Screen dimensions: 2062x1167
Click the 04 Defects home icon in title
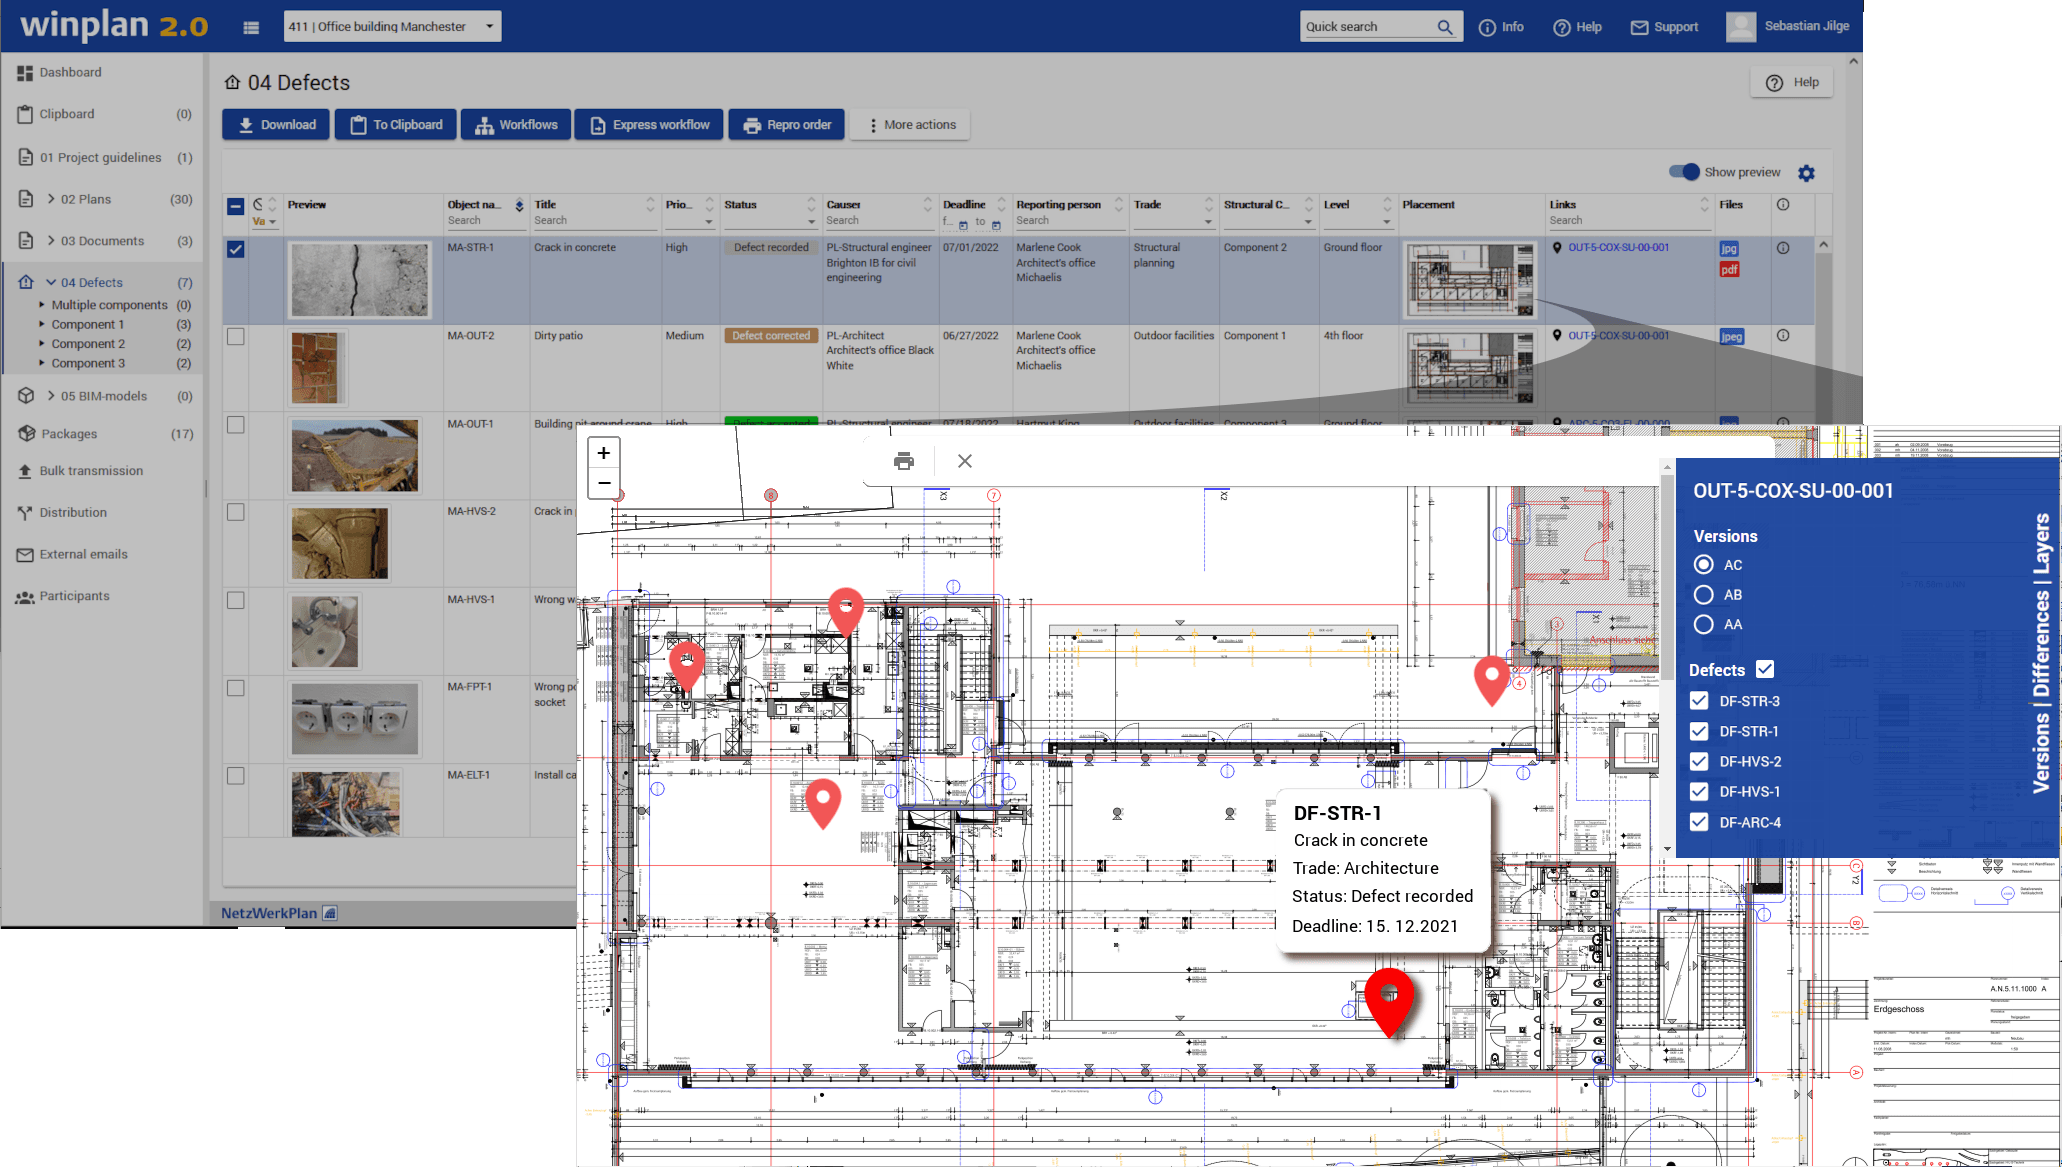tap(232, 82)
